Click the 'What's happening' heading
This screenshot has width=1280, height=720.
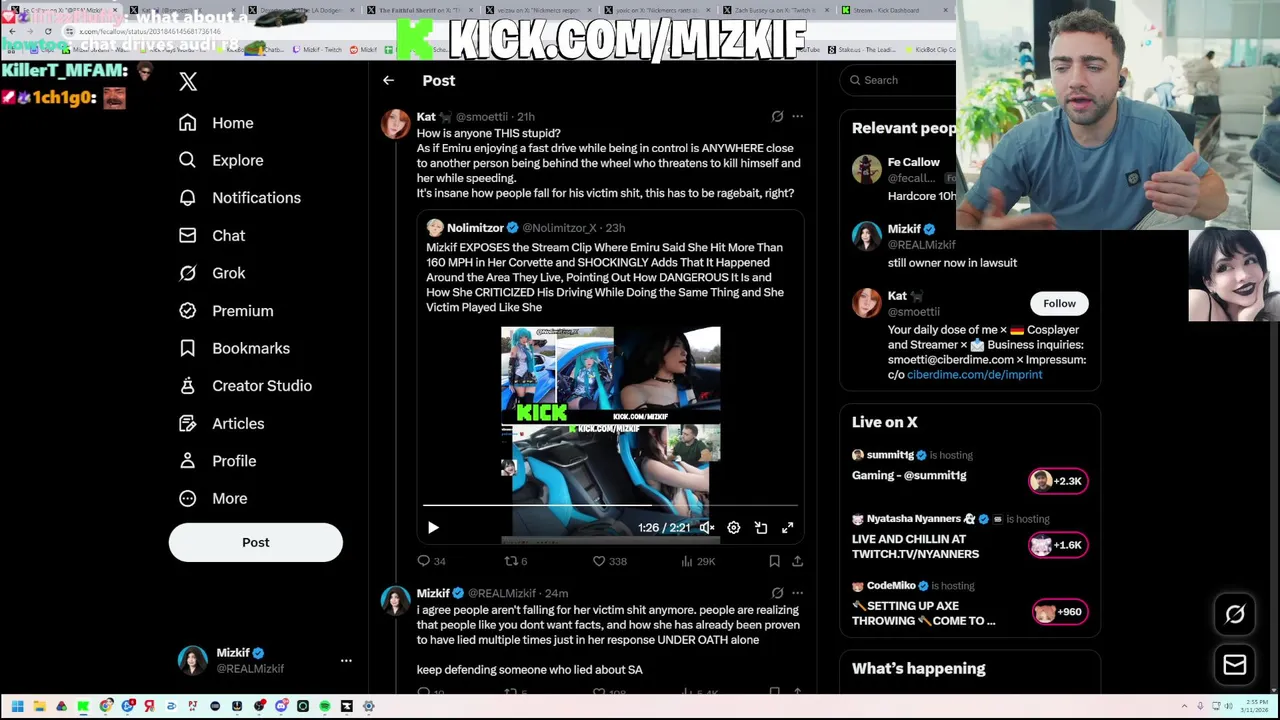(x=918, y=669)
